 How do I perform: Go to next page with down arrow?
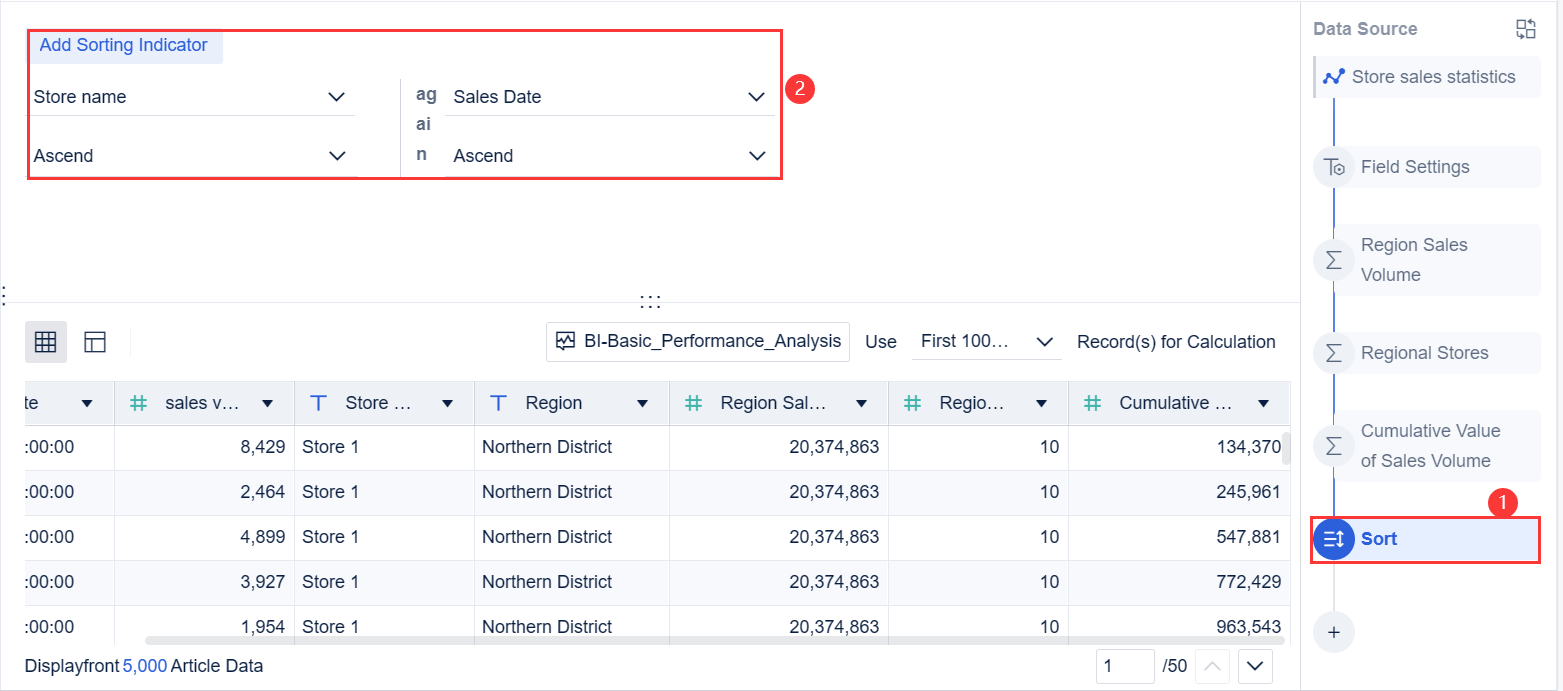1253,666
